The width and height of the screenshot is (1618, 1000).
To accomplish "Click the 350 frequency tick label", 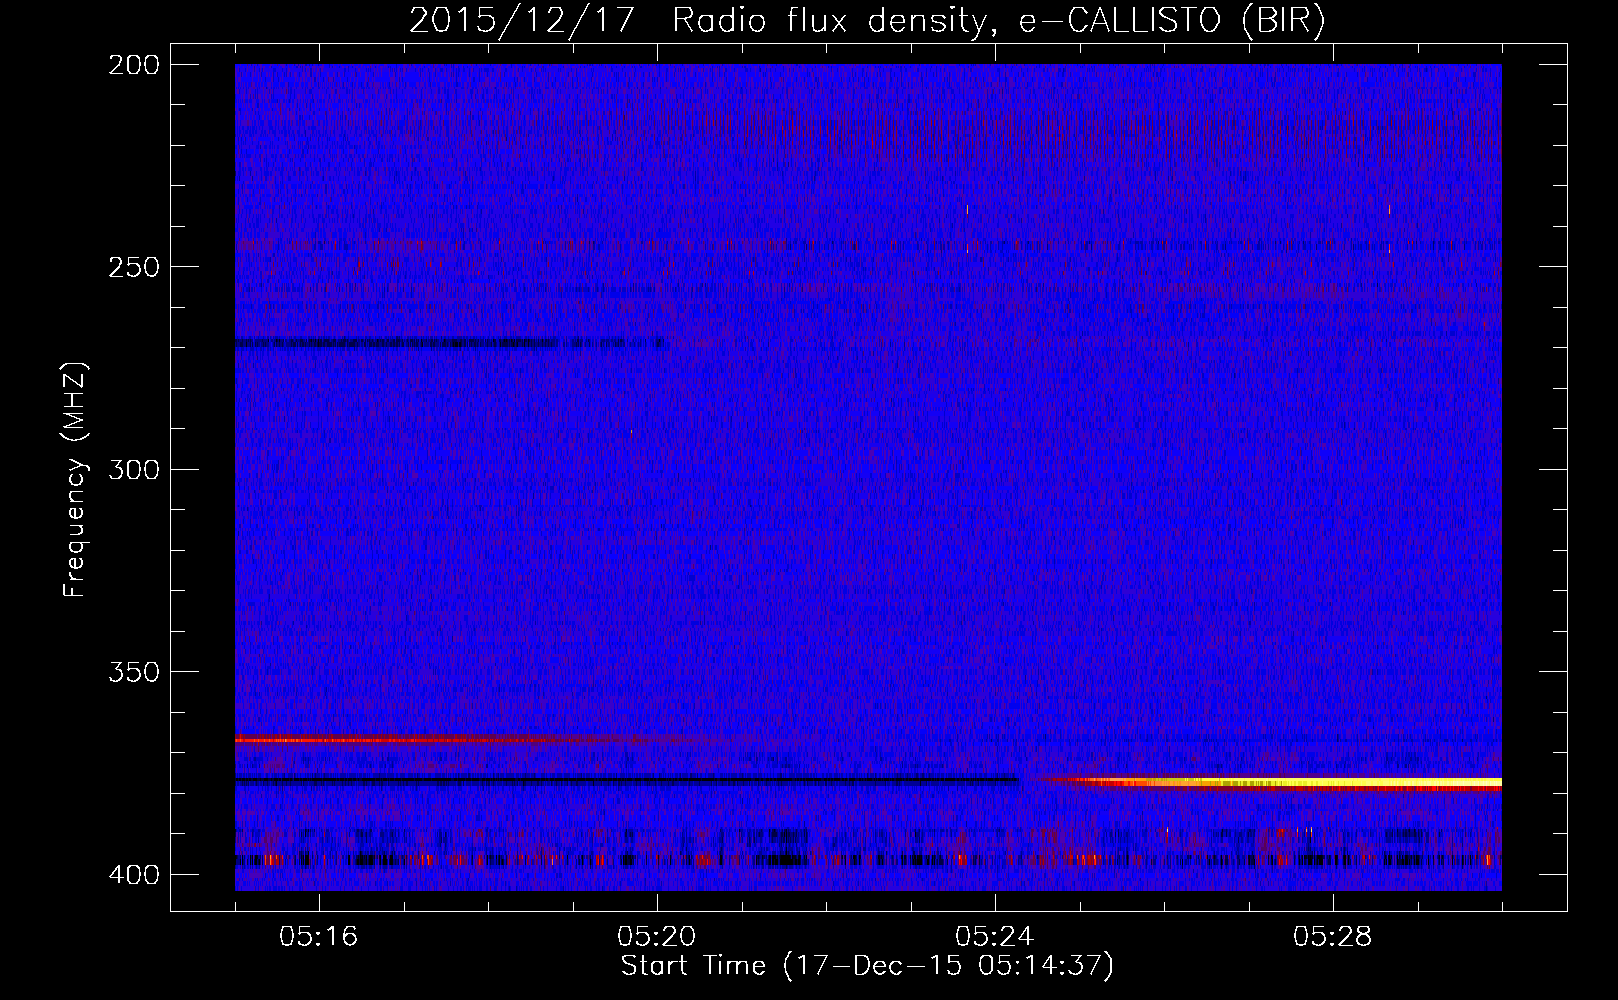I will [x=133, y=671].
